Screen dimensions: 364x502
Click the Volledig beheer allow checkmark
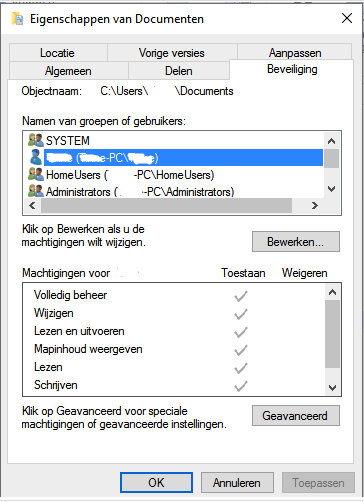(x=240, y=296)
